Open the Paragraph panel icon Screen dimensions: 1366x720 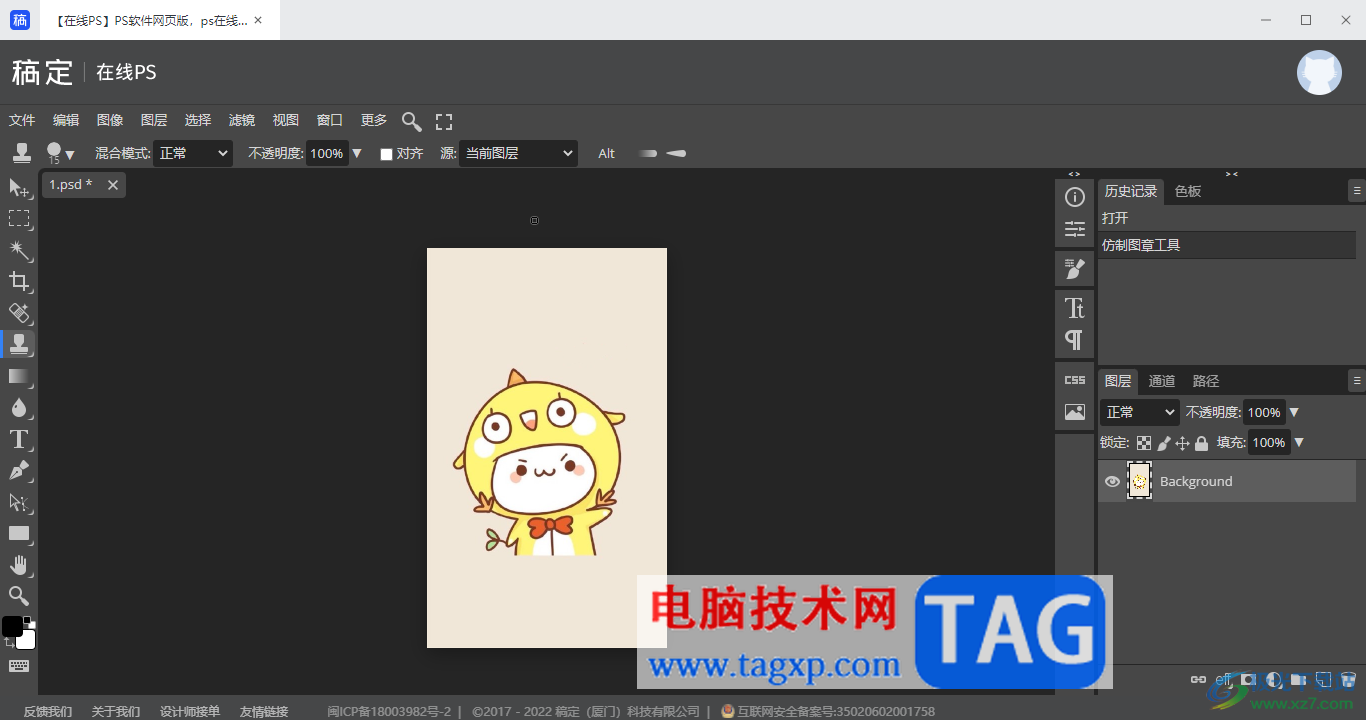[x=1075, y=339]
